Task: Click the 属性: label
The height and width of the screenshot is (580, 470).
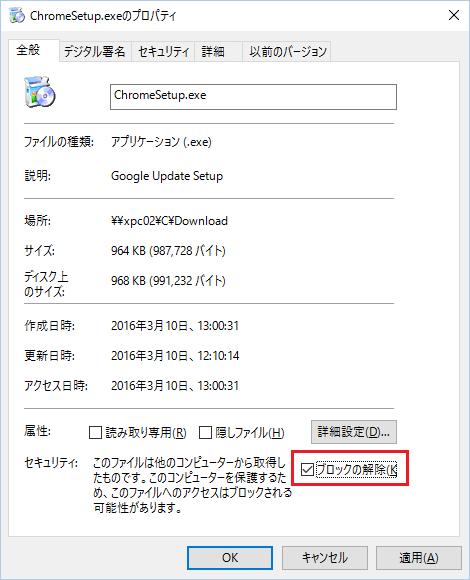Action: pyautogui.click(x=37, y=431)
